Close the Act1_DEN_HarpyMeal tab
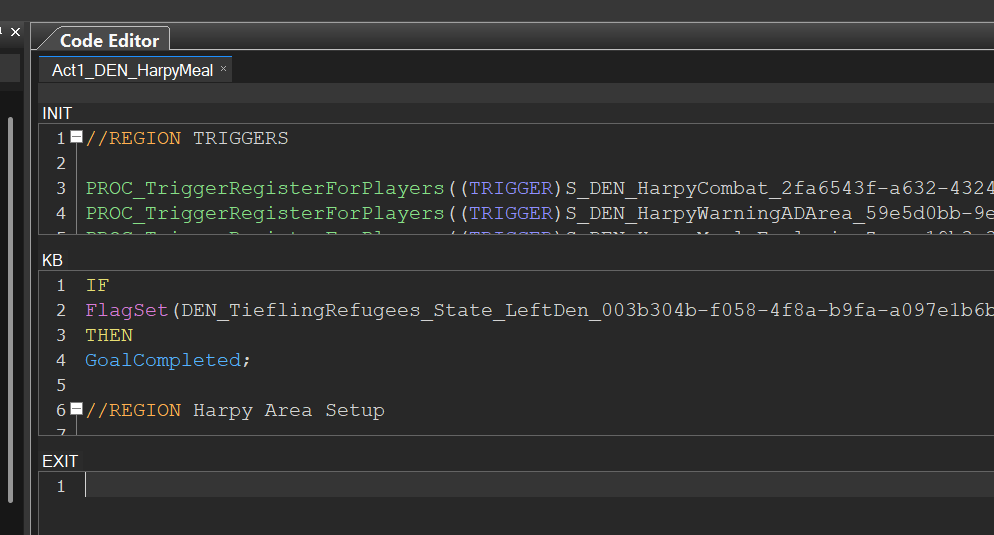The image size is (994, 535). click(224, 69)
